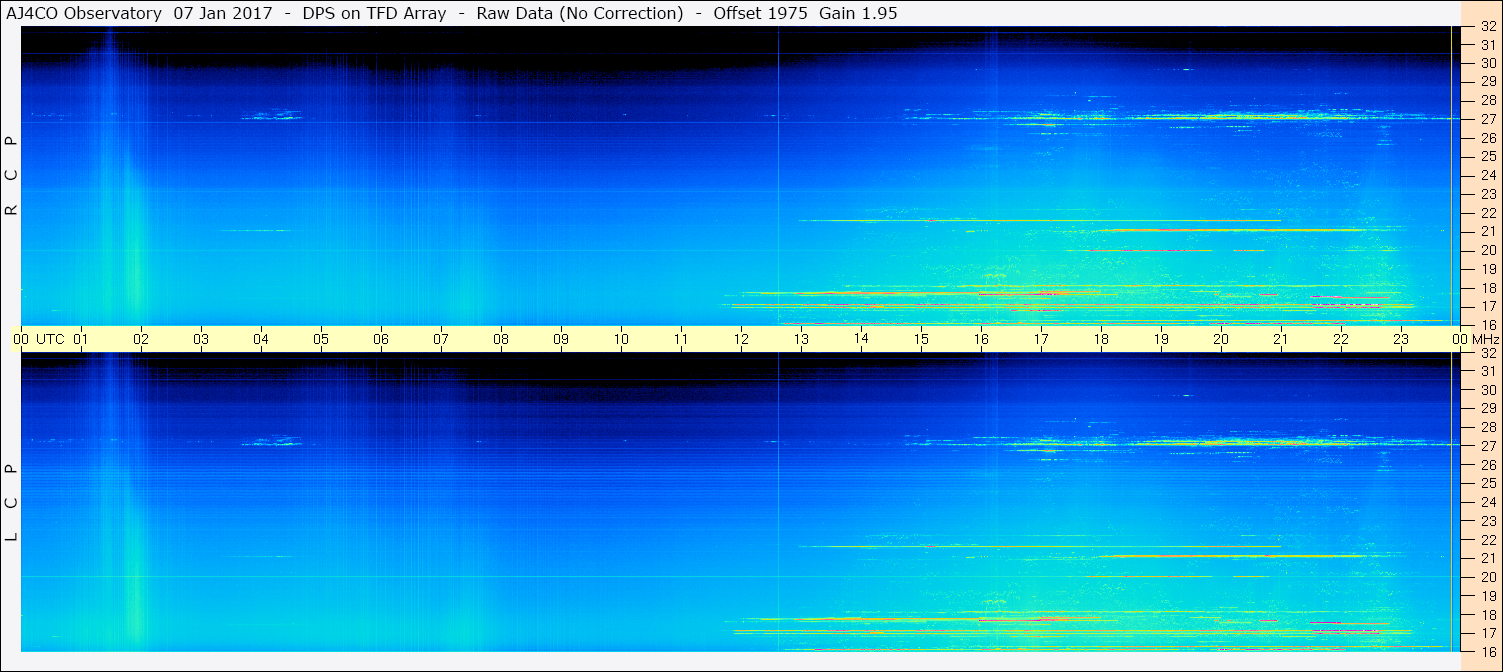1503x672 pixels.
Task: Click the 19 MHz label beside RCP panel
Action: click(x=1488, y=269)
